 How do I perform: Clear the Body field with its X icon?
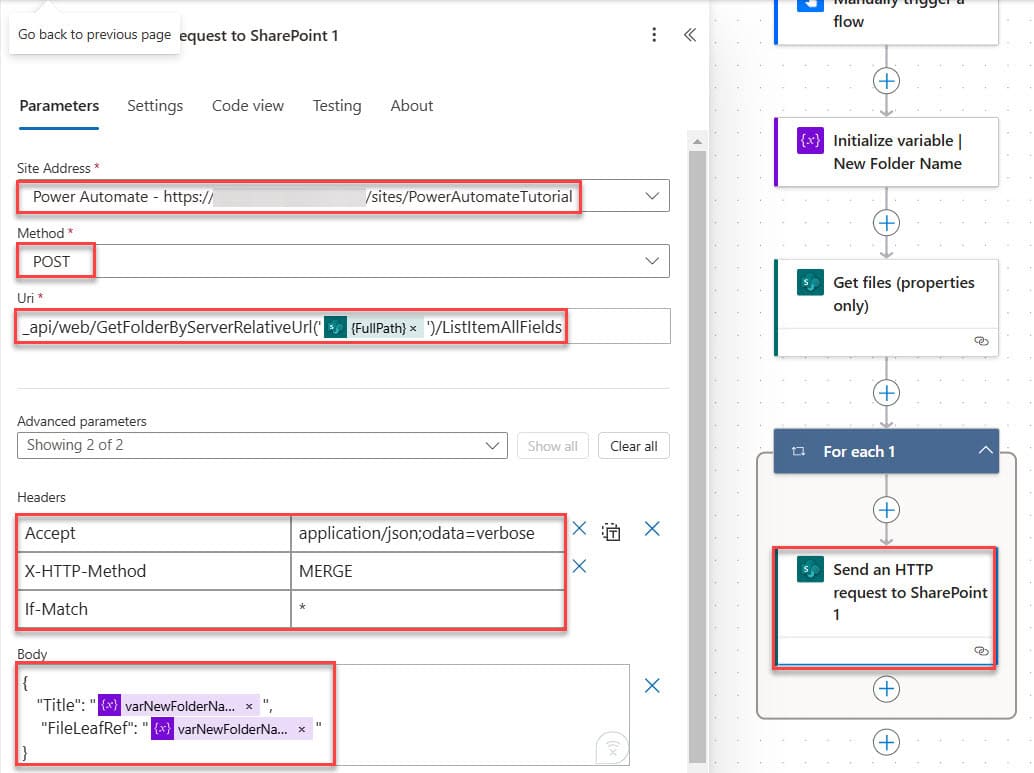(652, 686)
